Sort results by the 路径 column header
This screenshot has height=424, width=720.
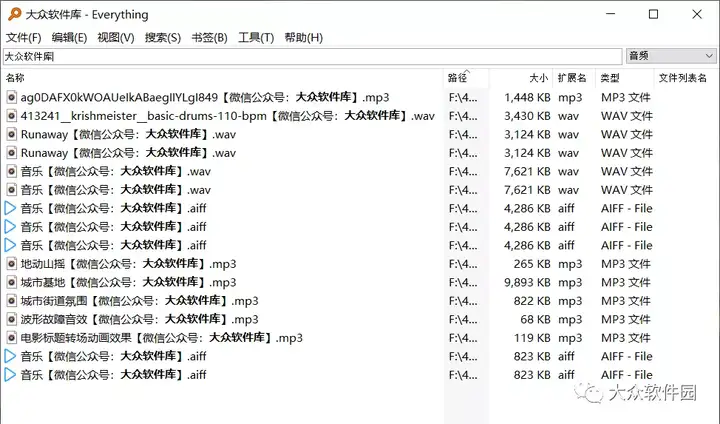click(467, 78)
